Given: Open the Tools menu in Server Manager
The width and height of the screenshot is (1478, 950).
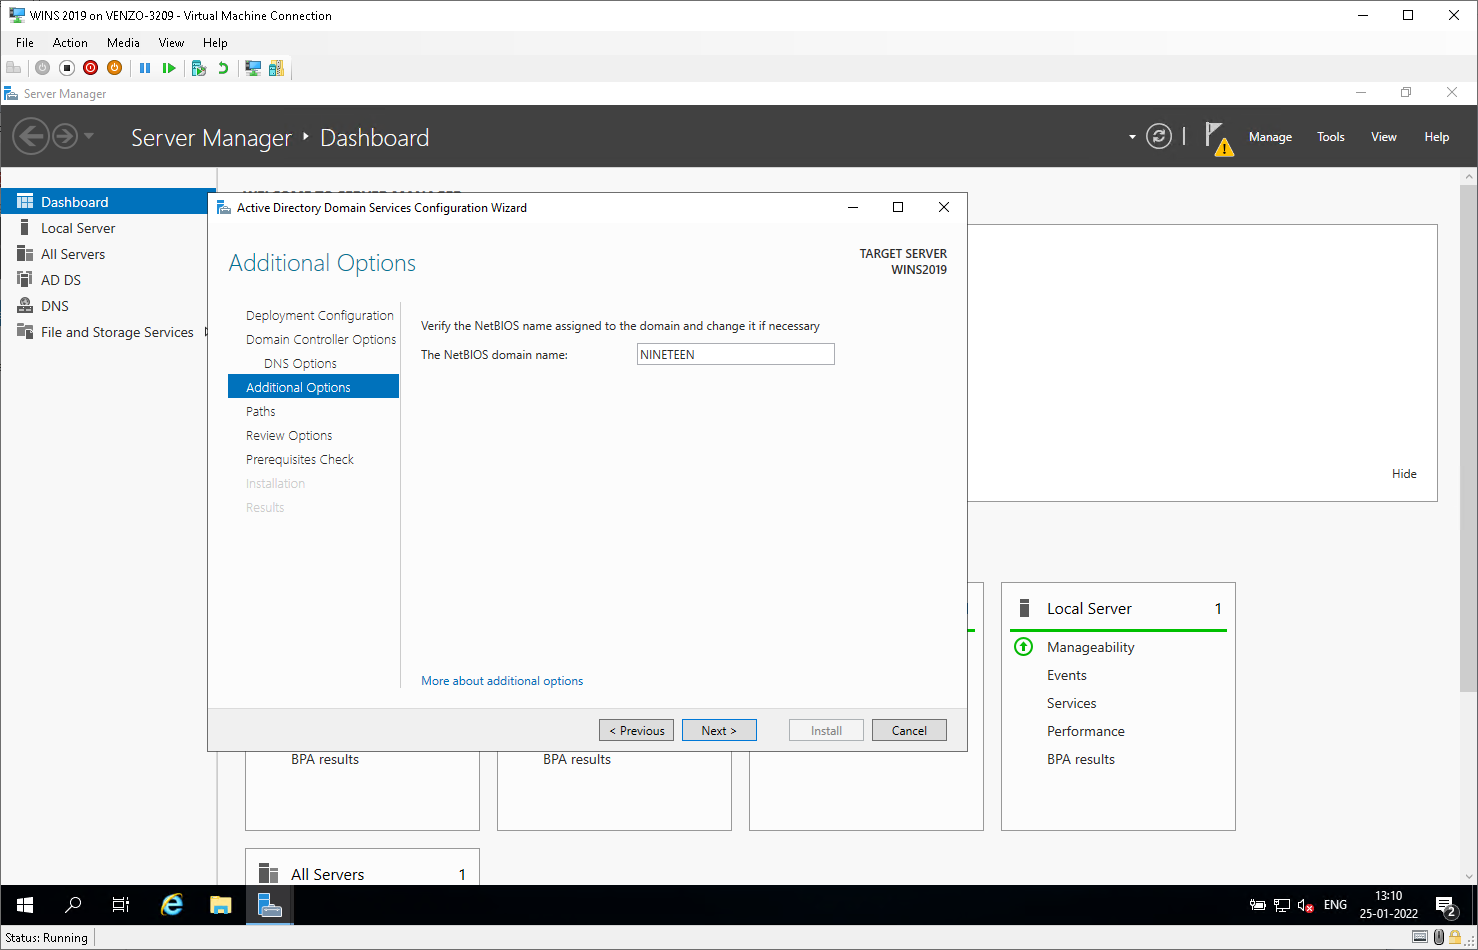Looking at the screenshot, I should [1330, 137].
